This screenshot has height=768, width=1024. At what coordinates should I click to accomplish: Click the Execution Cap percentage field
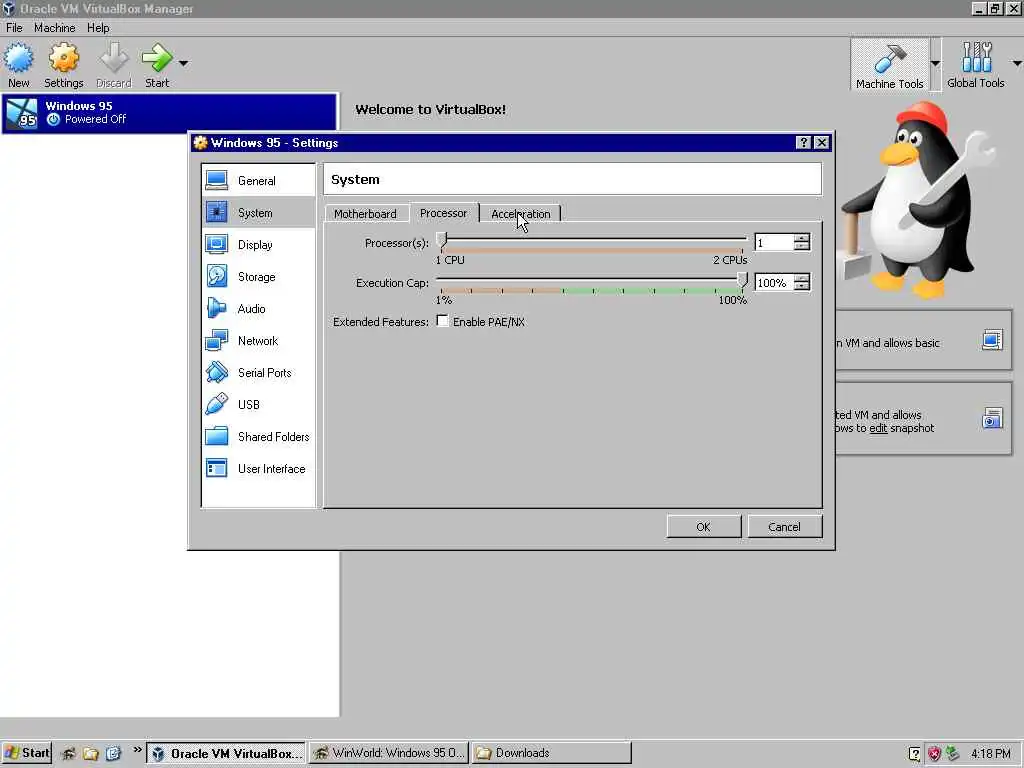click(x=774, y=282)
